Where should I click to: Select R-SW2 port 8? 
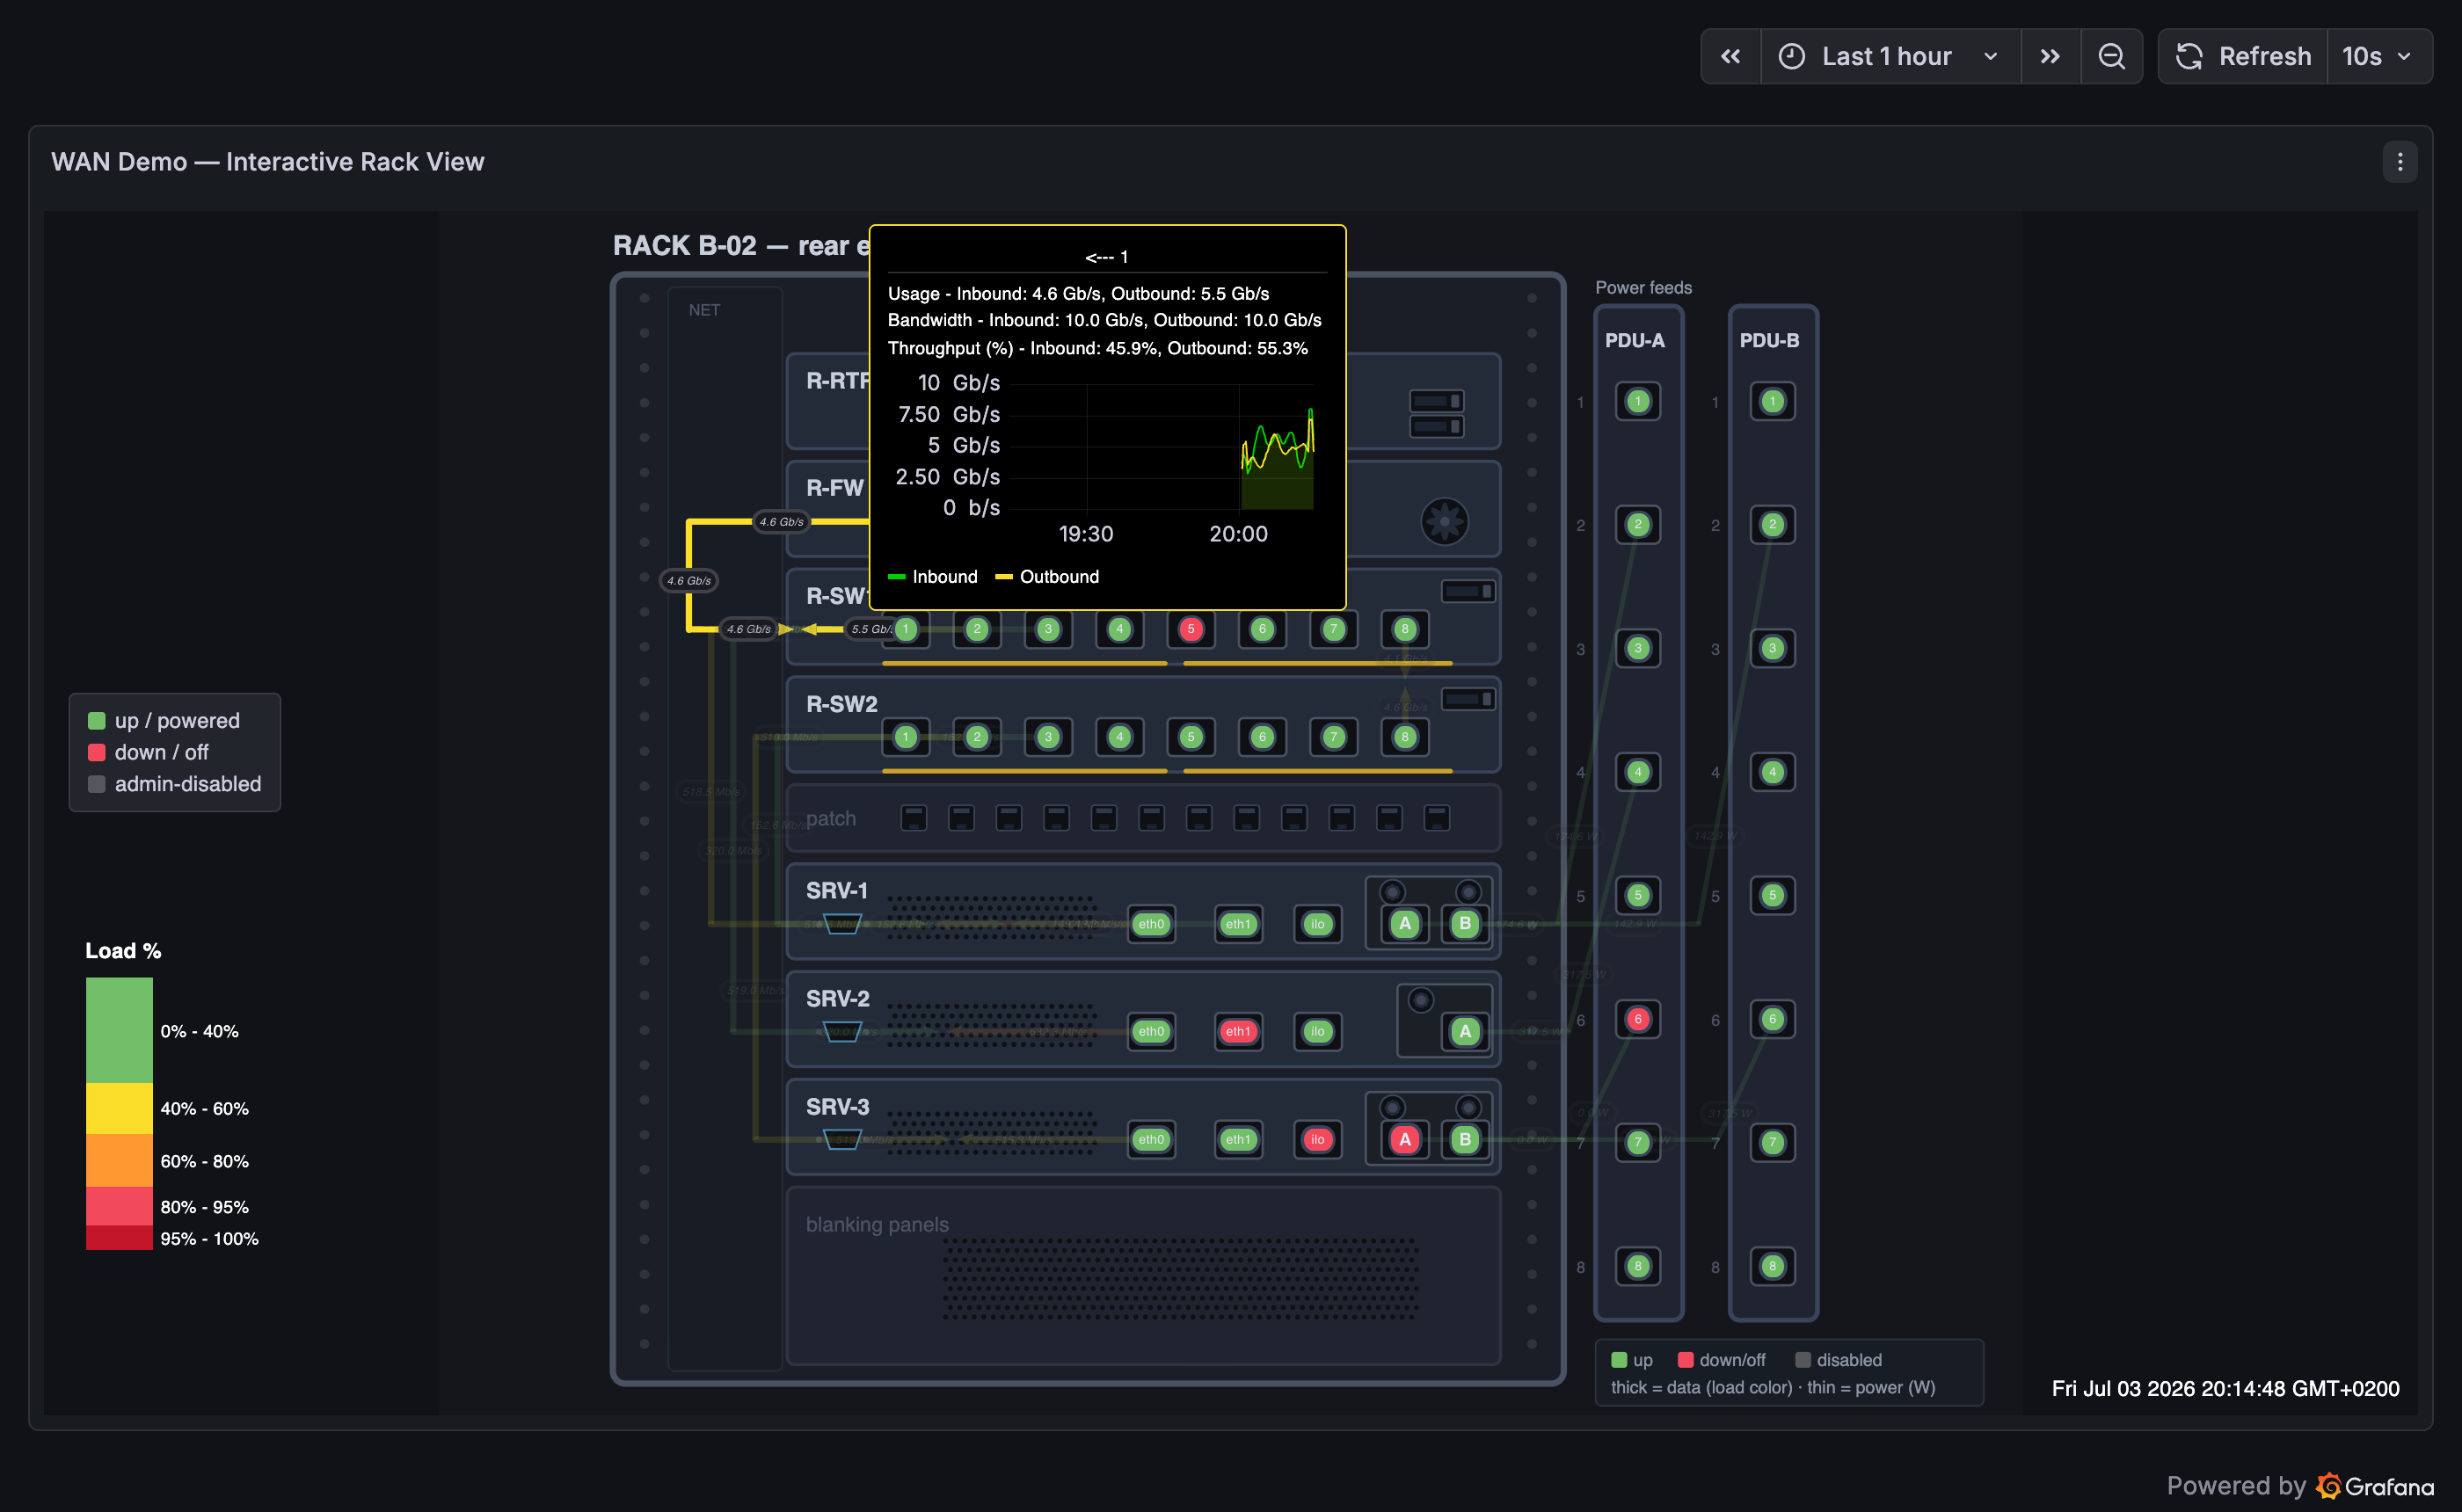coord(1405,737)
